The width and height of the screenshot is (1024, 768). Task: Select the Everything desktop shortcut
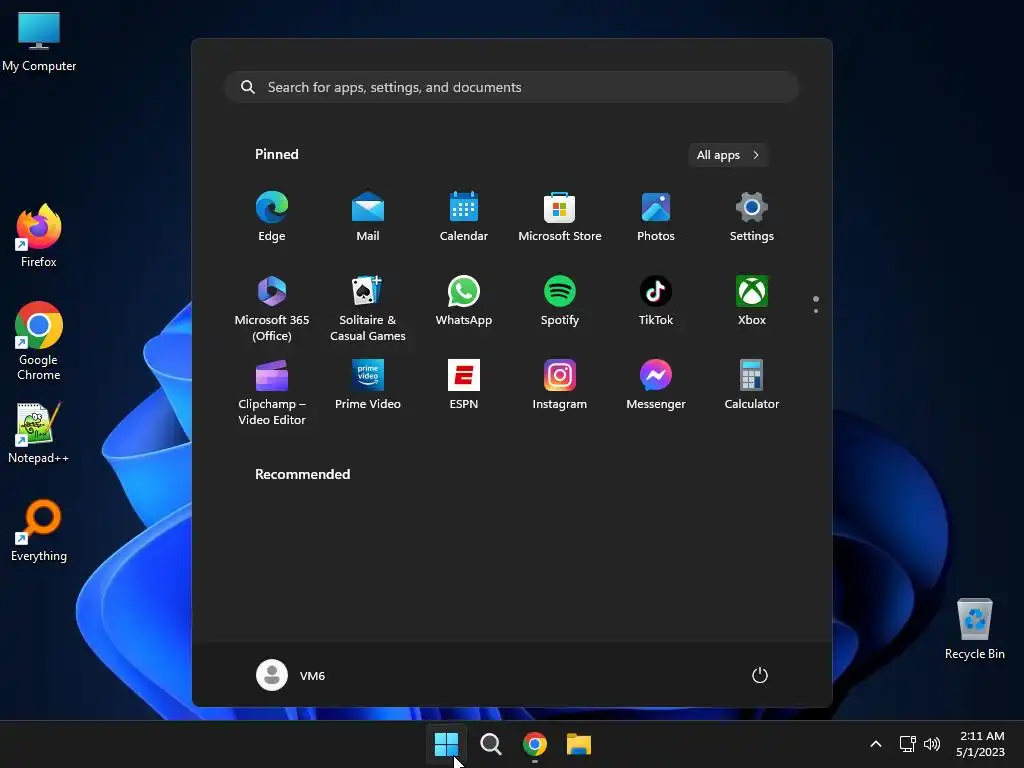tap(39, 531)
